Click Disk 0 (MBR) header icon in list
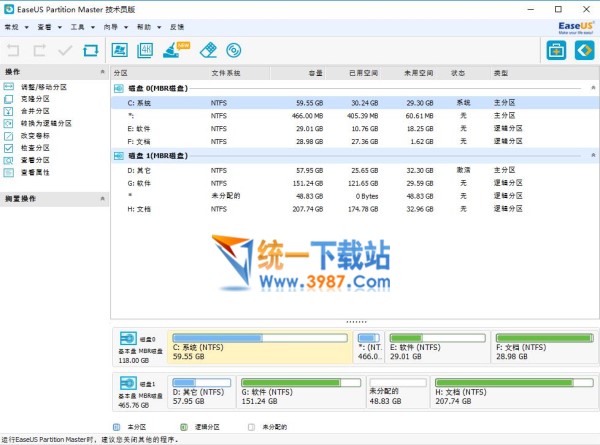This screenshot has height=445, width=600. (x=119, y=89)
